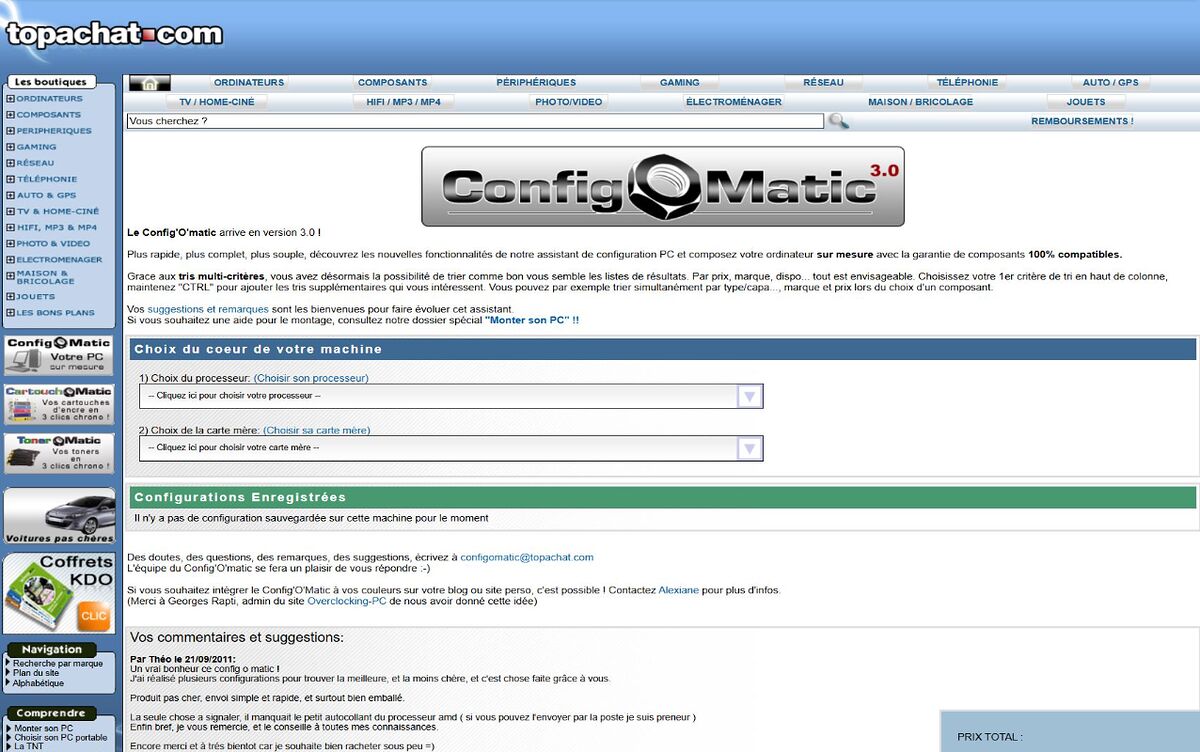Open JOUETS top menu tab
This screenshot has height=752, width=1200.
tap(1086, 102)
